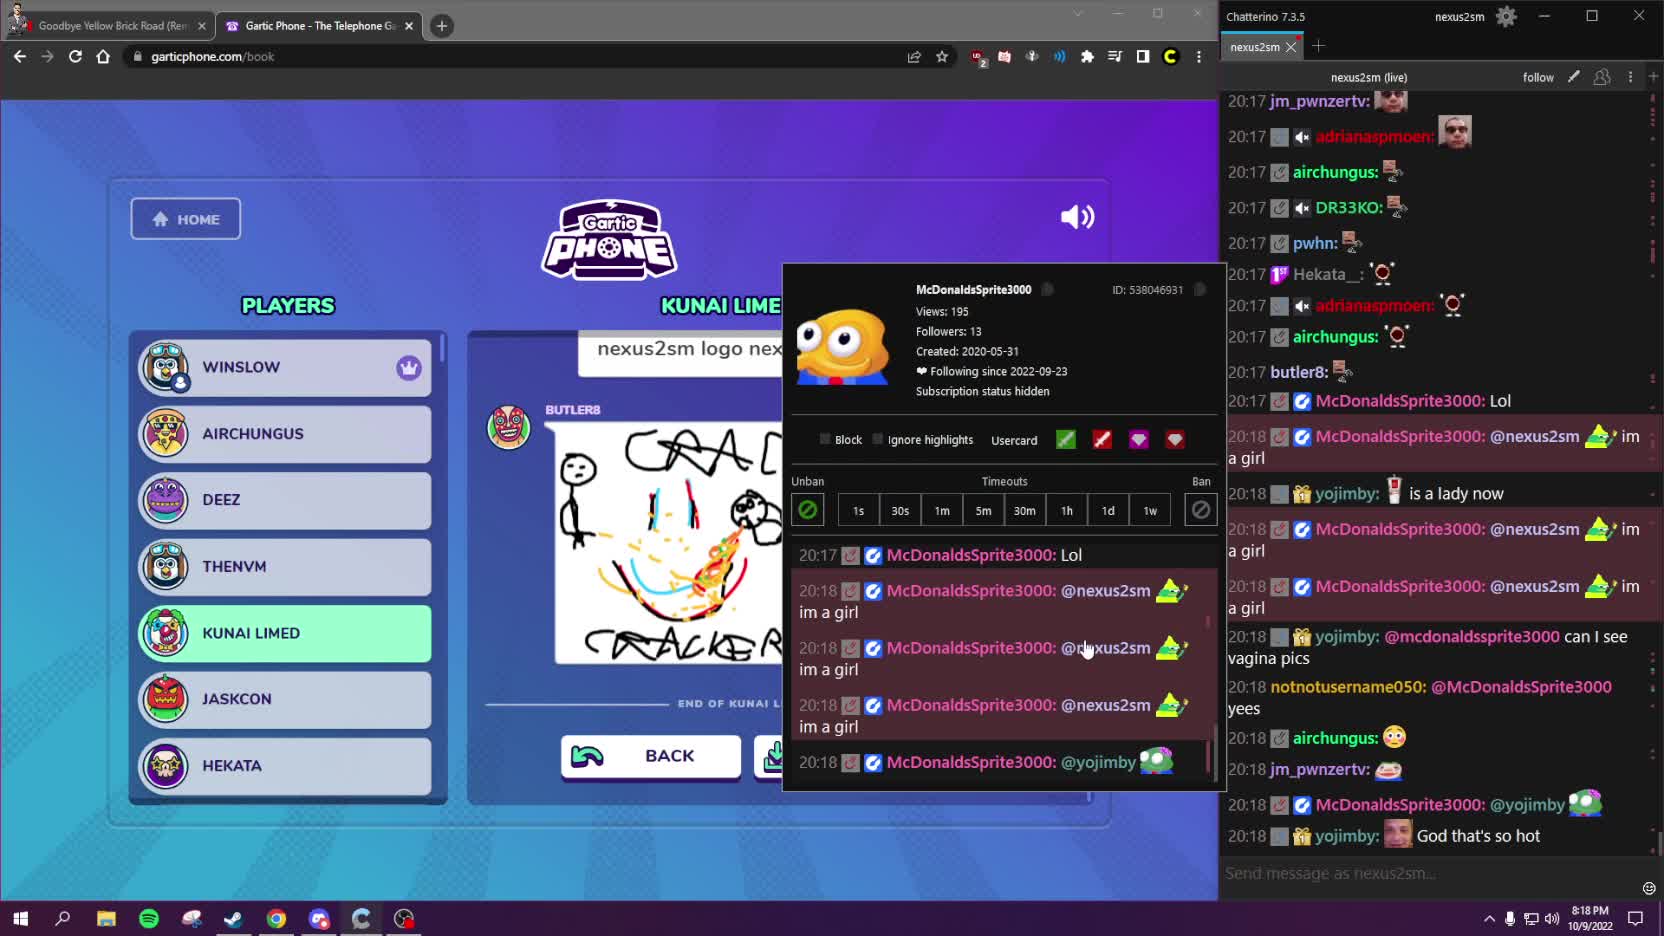
Task: Click the red diamond unVIP button
Action: point(1175,439)
